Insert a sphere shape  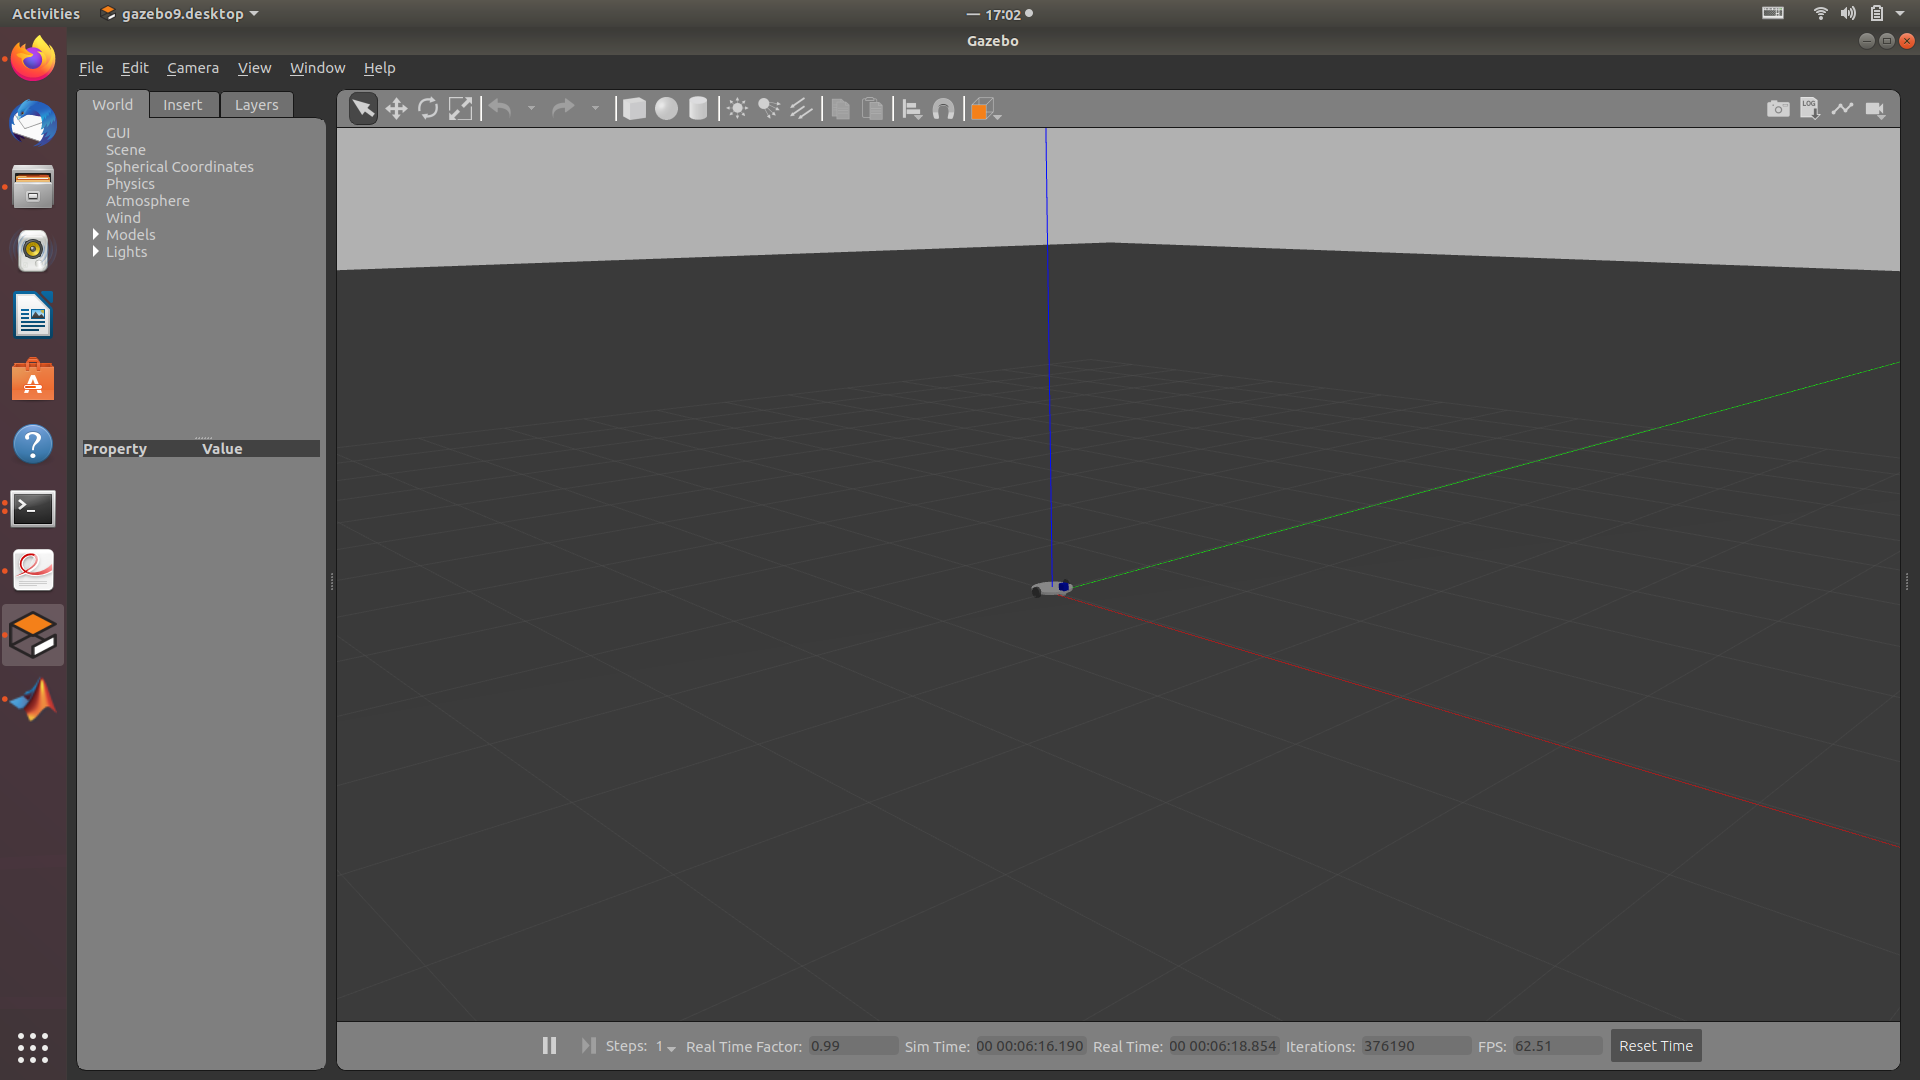[666, 109]
